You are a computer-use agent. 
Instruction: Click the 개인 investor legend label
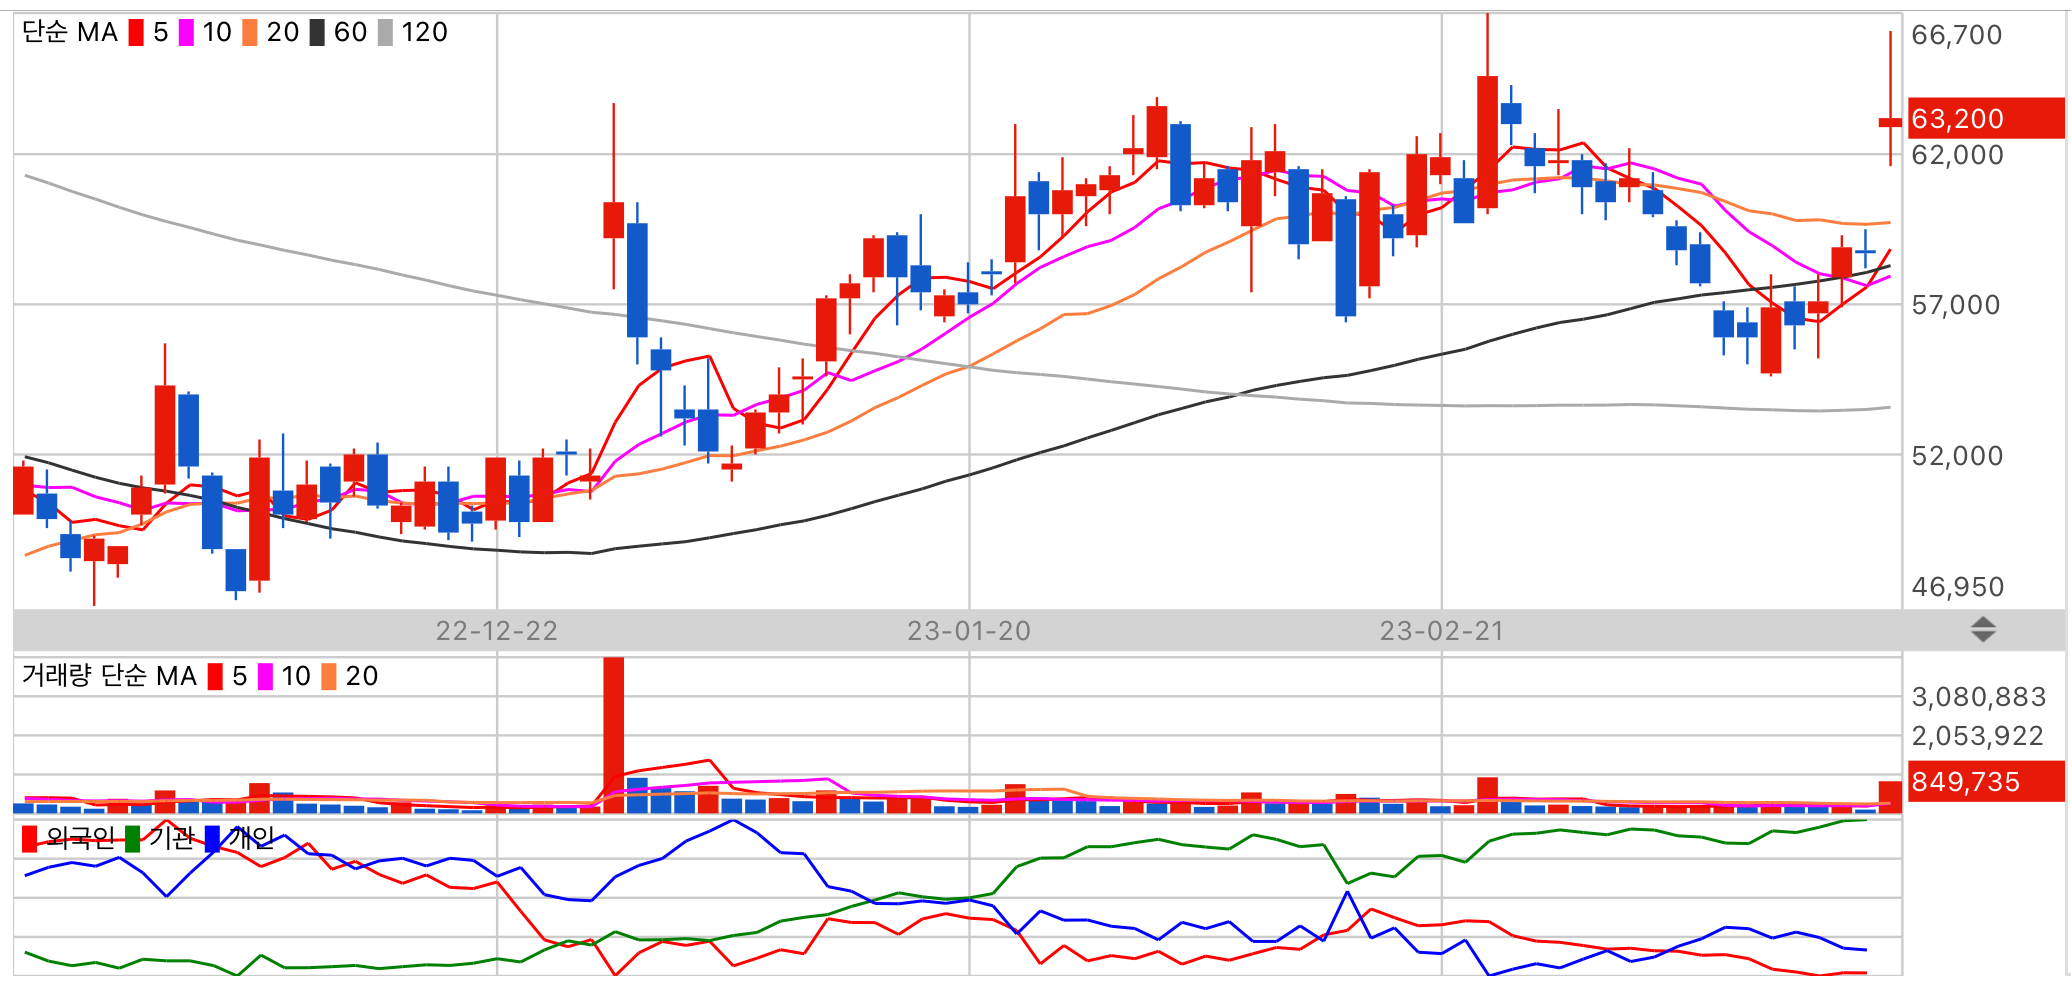point(250,838)
